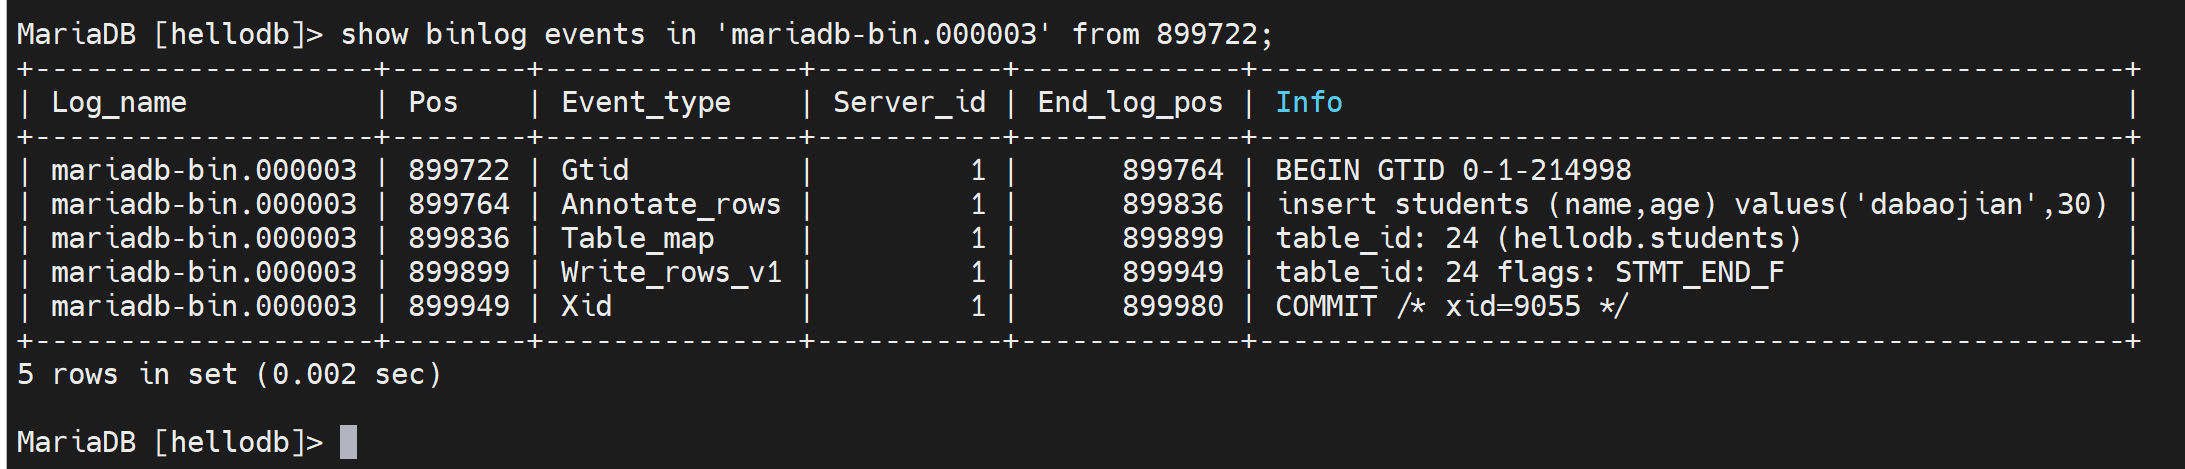The image size is (2185, 469).
Task: Select the Annotate_rows event type cell
Action: coord(670,205)
